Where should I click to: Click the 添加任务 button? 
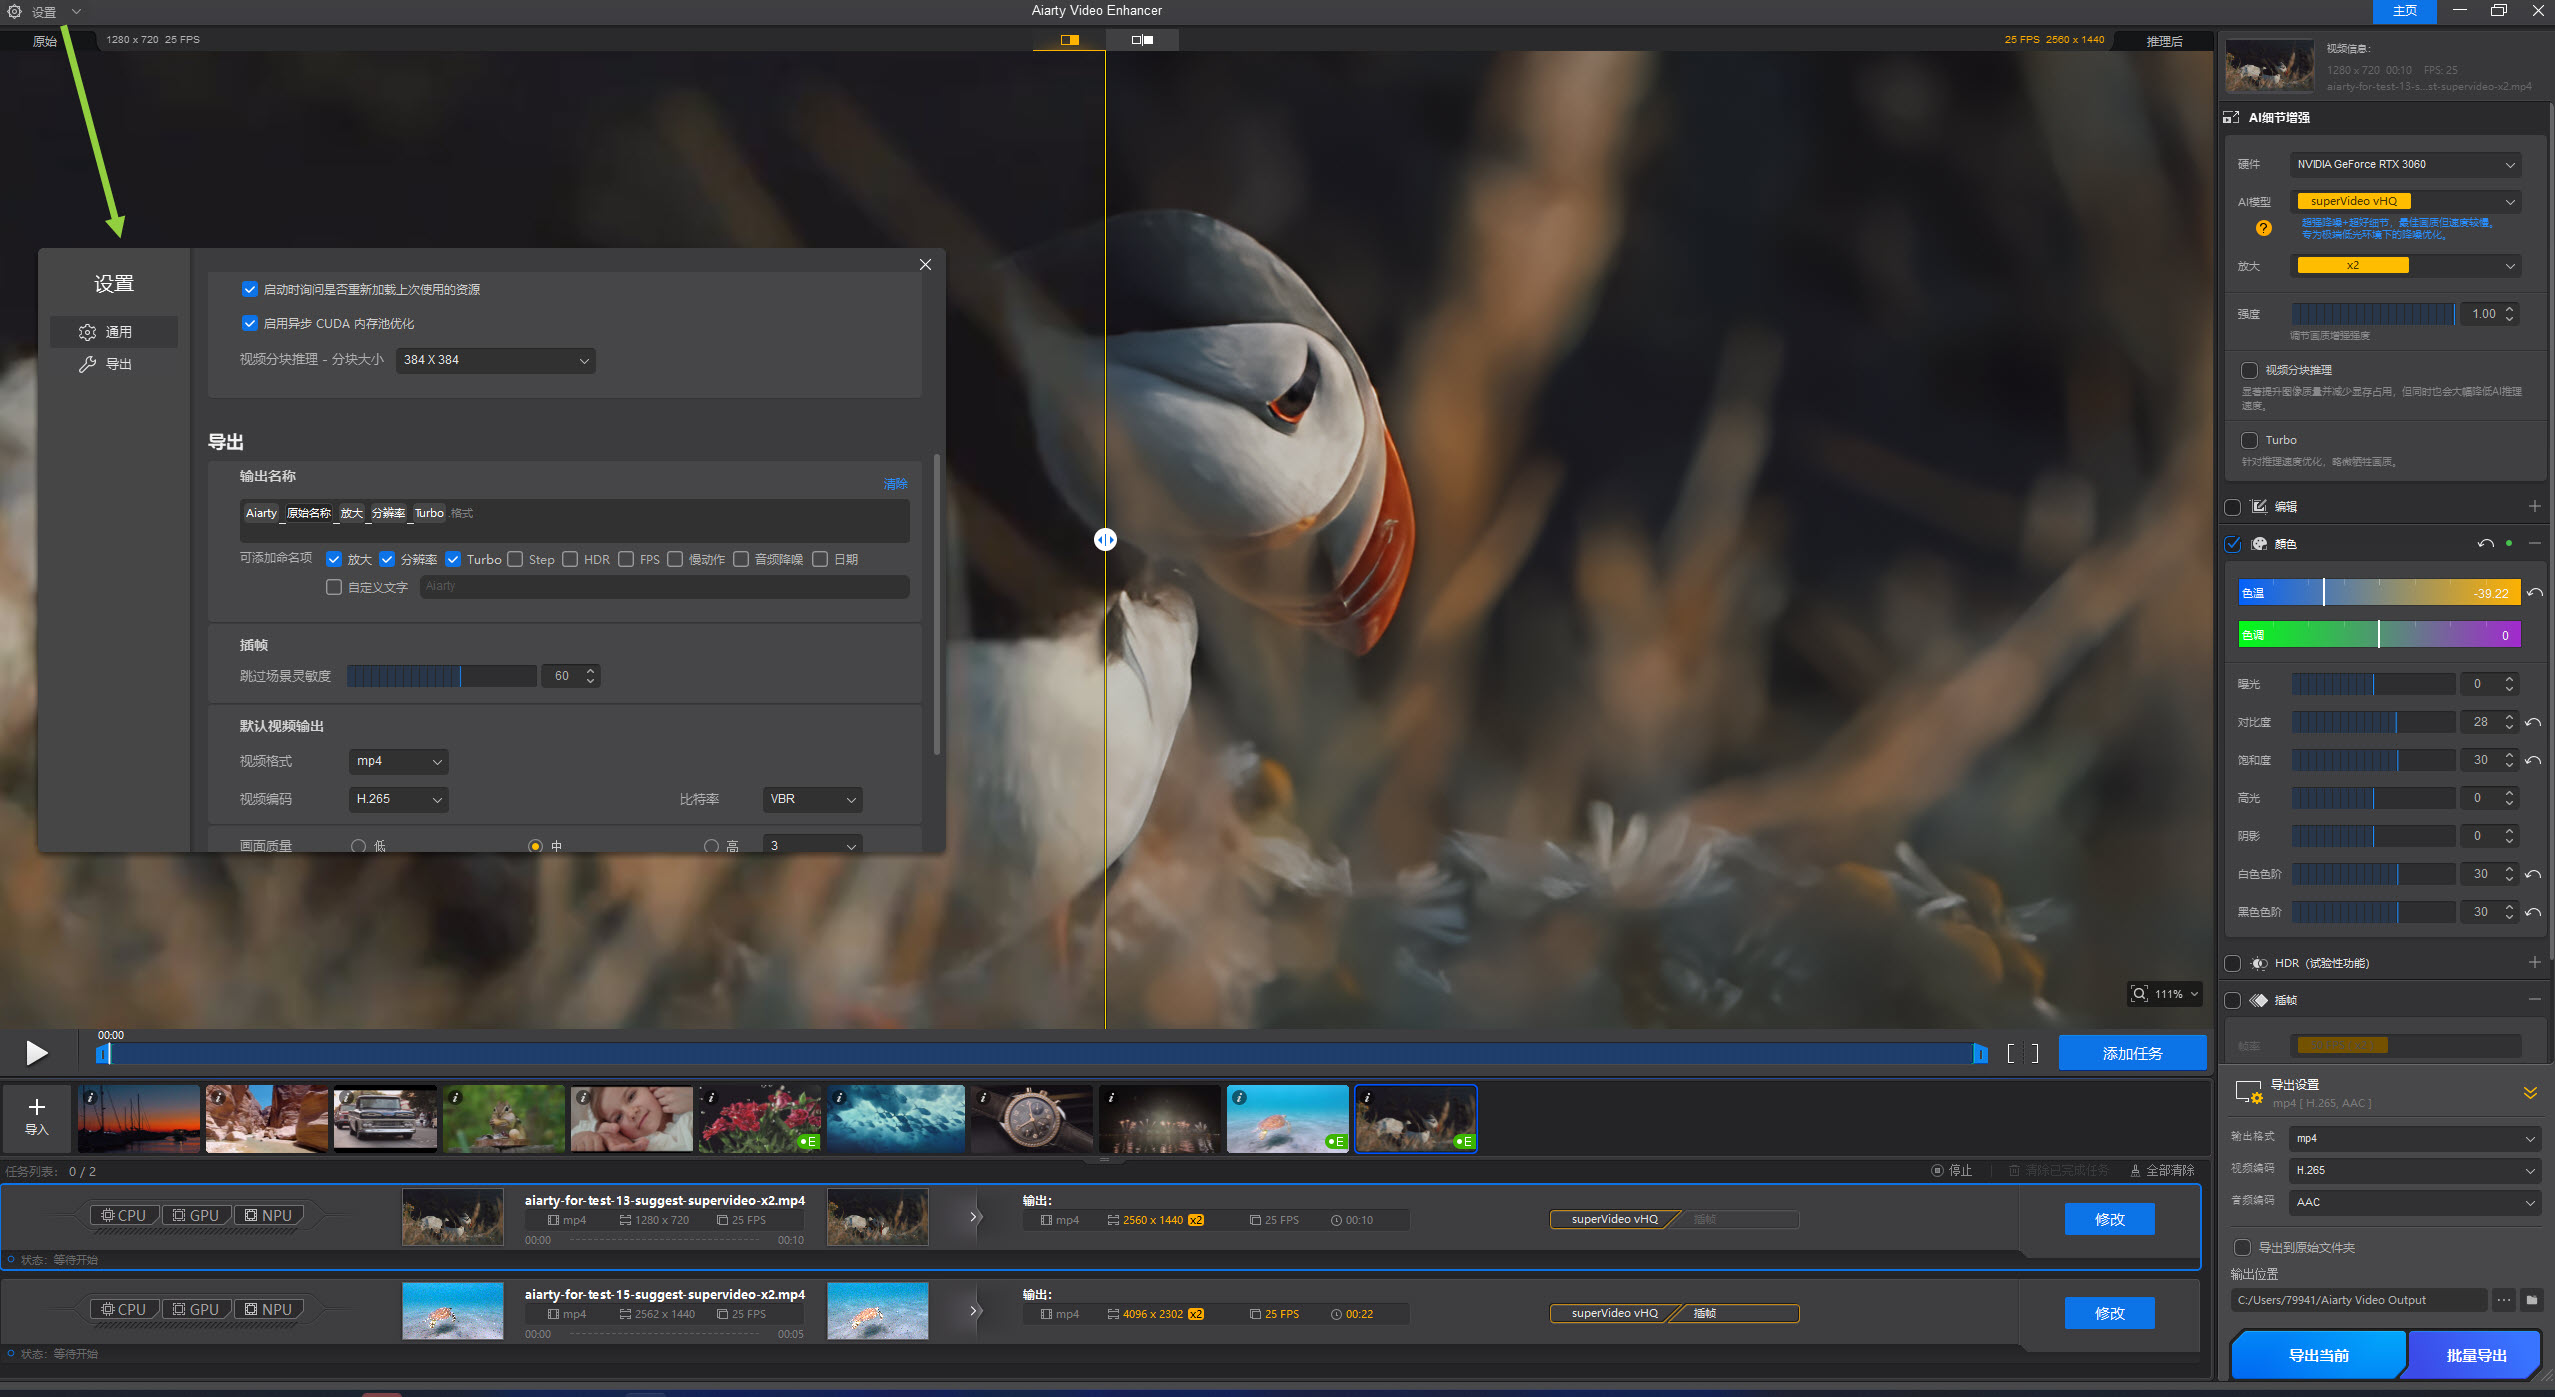click(2132, 1053)
